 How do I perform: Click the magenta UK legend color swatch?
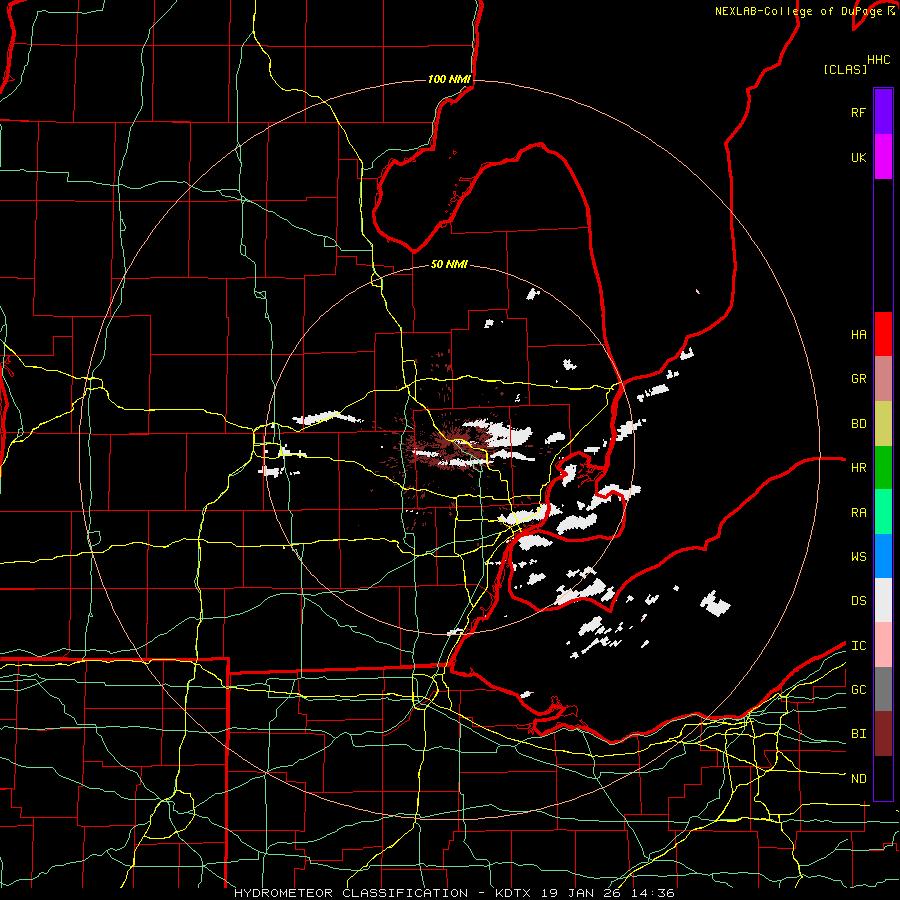(883, 157)
